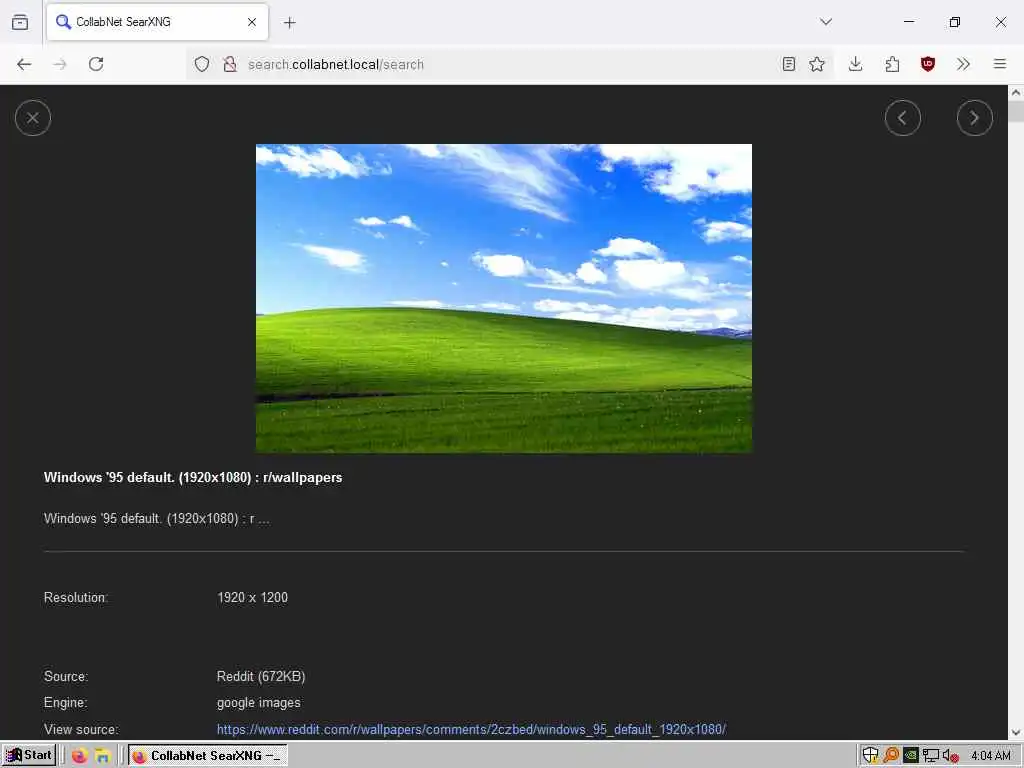Open uBlock Origin extension
This screenshot has height=768, width=1024.
(928, 64)
